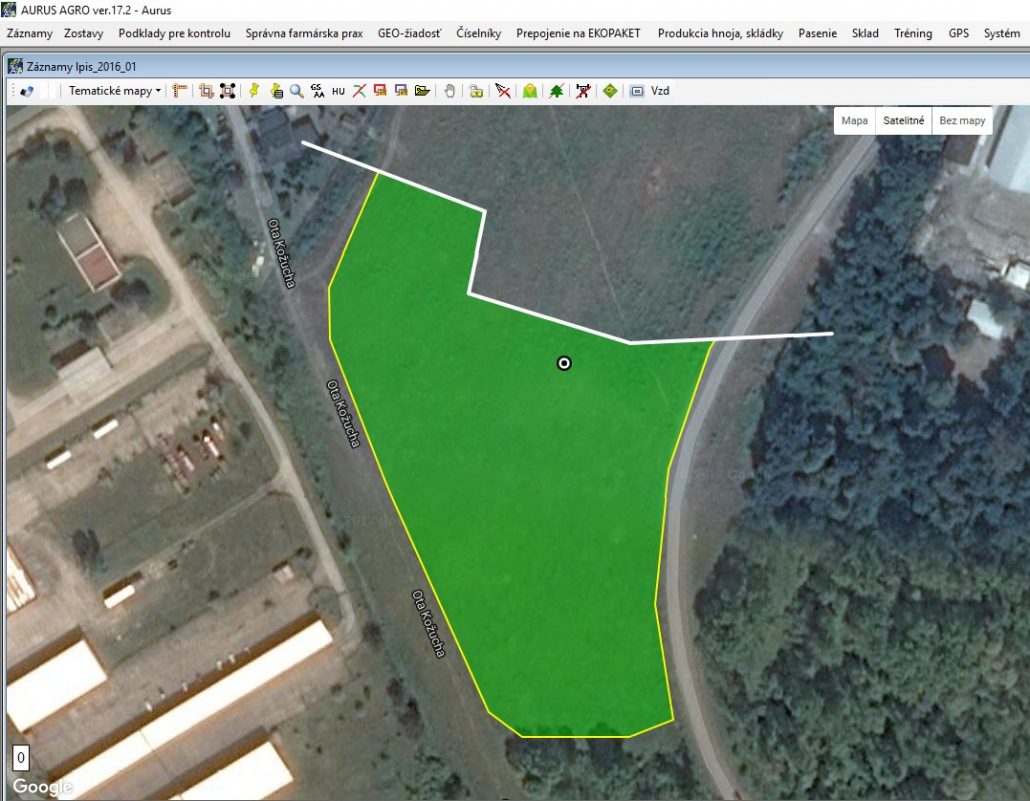Image resolution: width=1030 pixels, height=801 pixels.
Task: Open the GPS menu
Action: [x=958, y=34]
